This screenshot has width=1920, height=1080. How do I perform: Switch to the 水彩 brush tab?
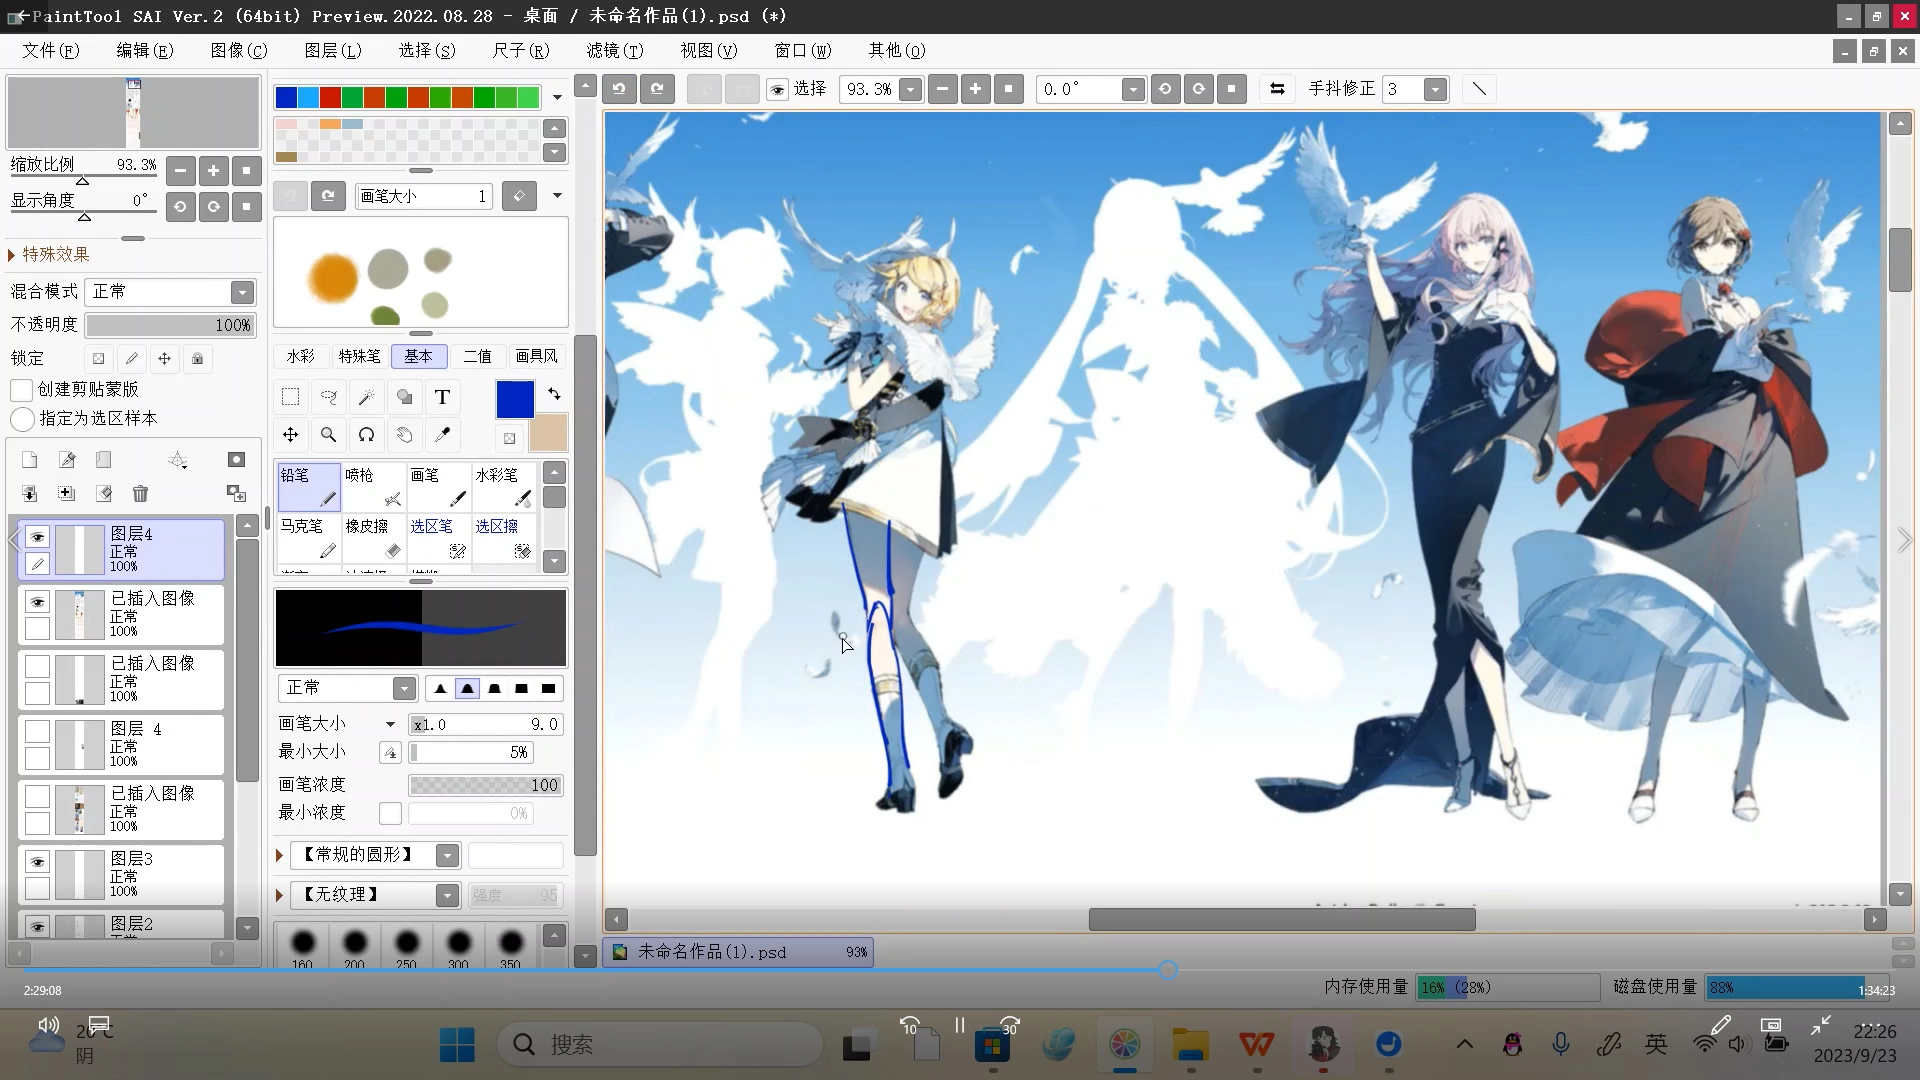coord(300,356)
